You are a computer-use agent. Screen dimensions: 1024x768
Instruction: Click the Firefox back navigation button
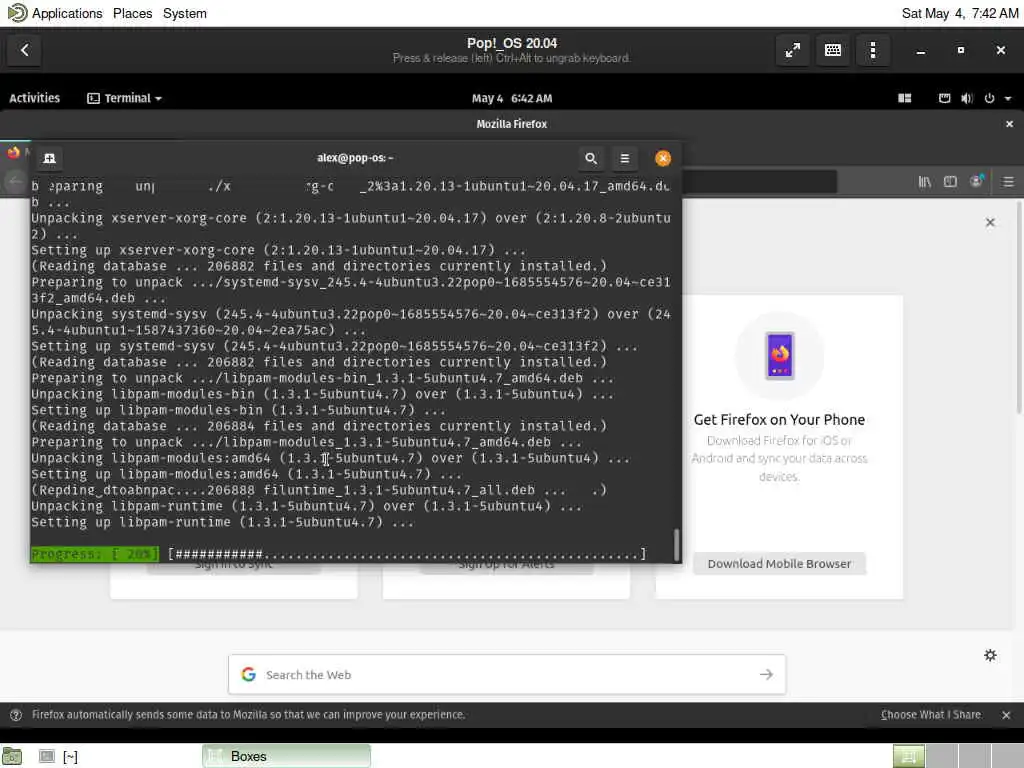coord(14,182)
